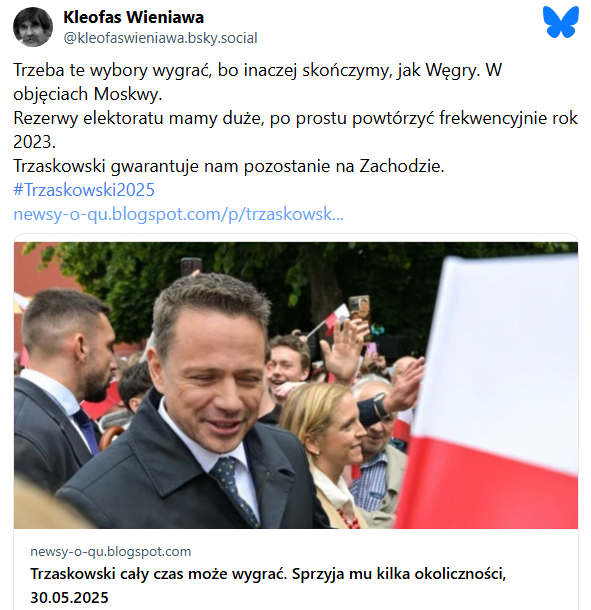Open the Kleofas Wieniawa display name

tap(133, 17)
